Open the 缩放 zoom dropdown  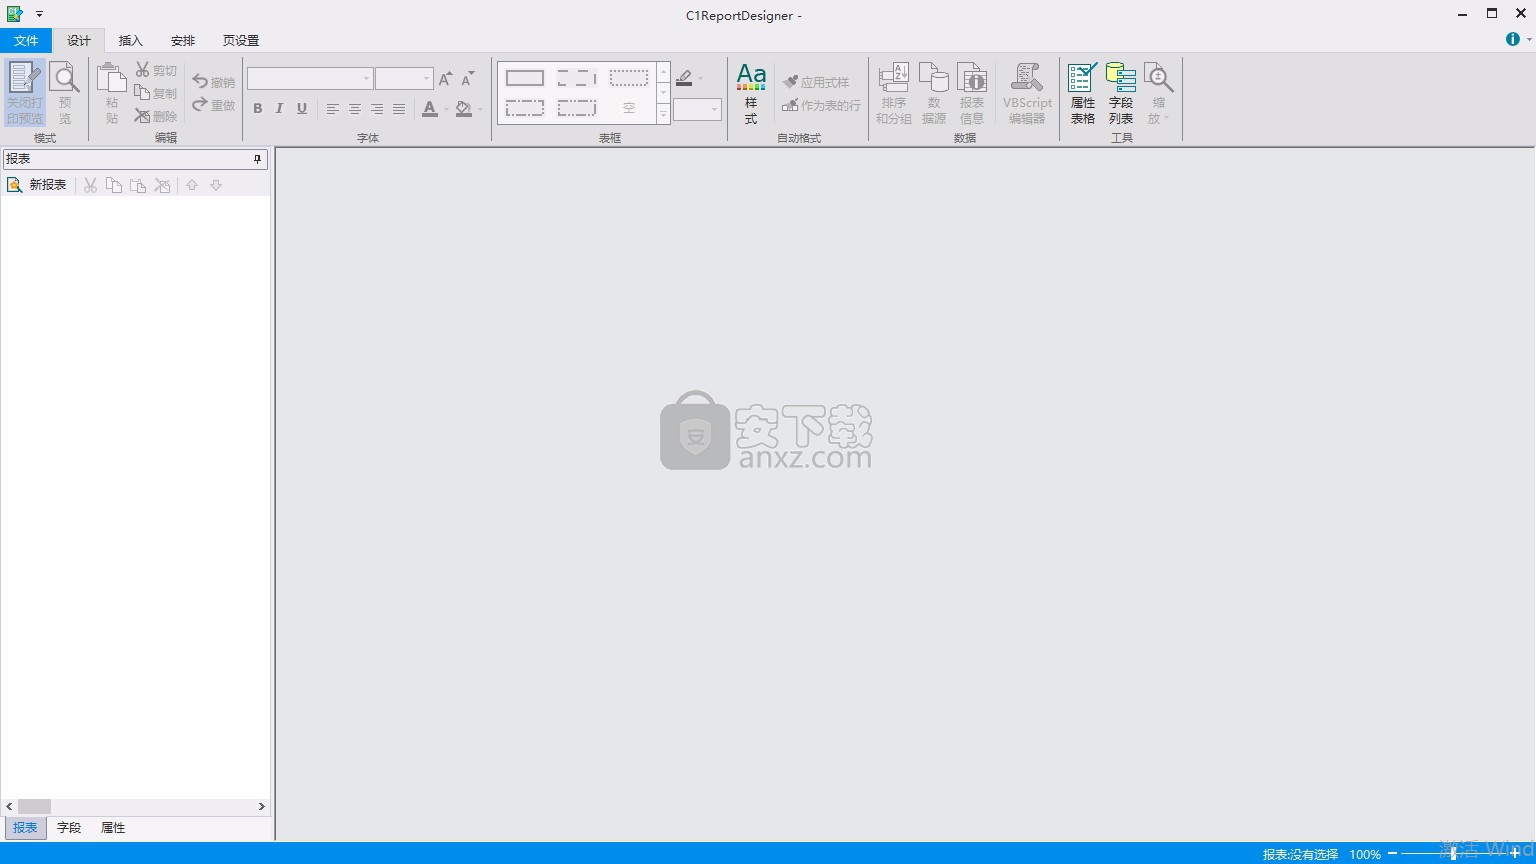[1159, 93]
